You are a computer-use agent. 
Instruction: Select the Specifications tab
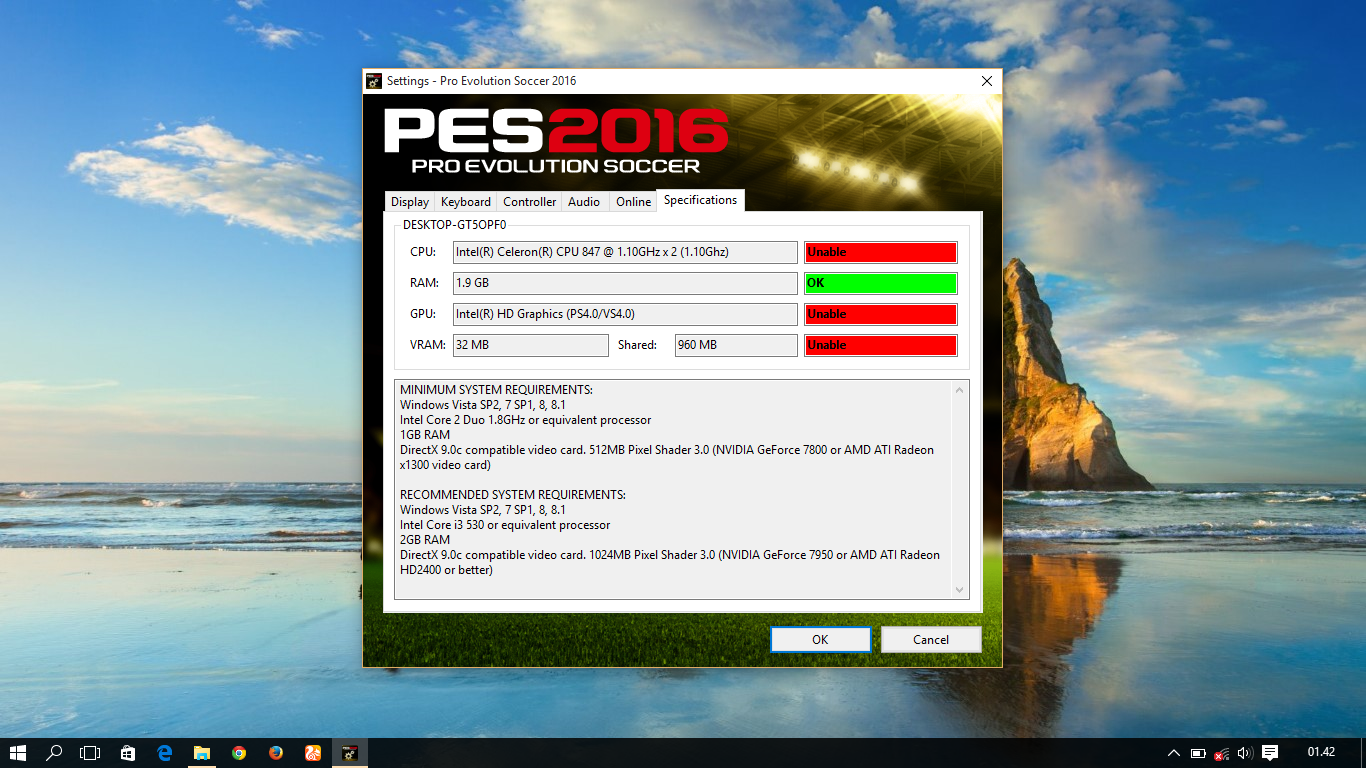click(700, 200)
